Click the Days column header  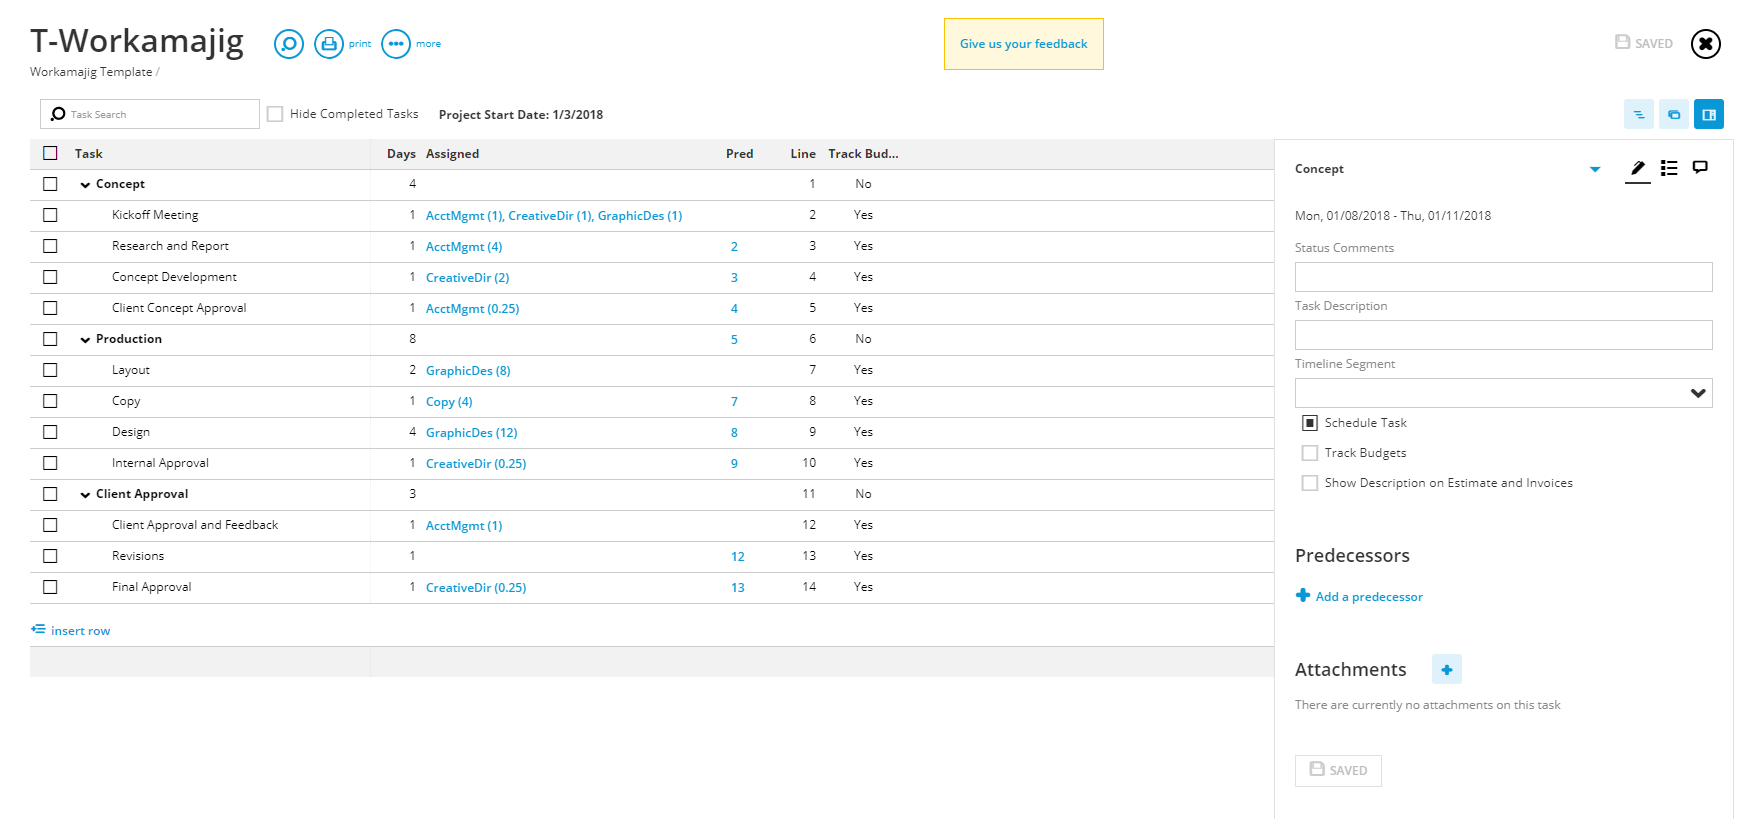coord(401,154)
